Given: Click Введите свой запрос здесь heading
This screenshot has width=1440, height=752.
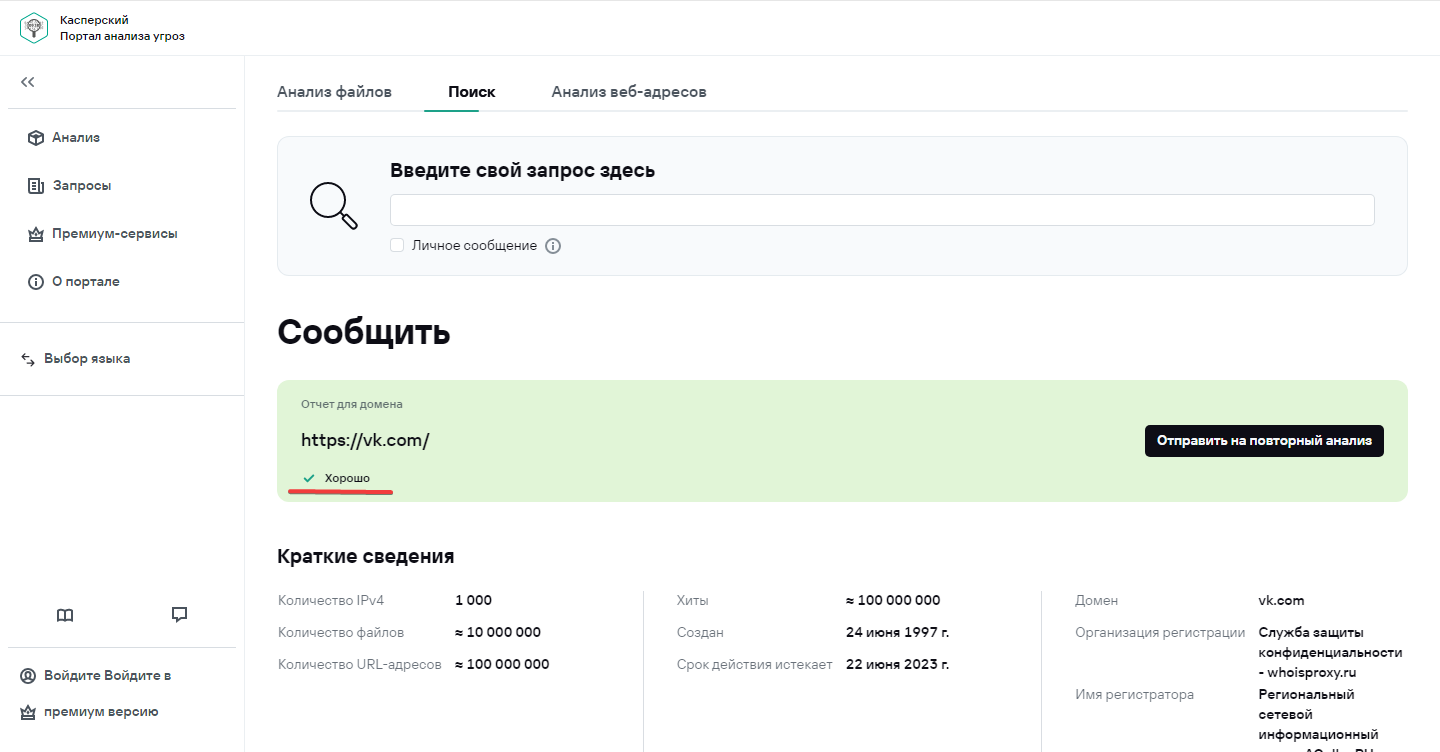Looking at the screenshot, I should [x=522, y=170].
